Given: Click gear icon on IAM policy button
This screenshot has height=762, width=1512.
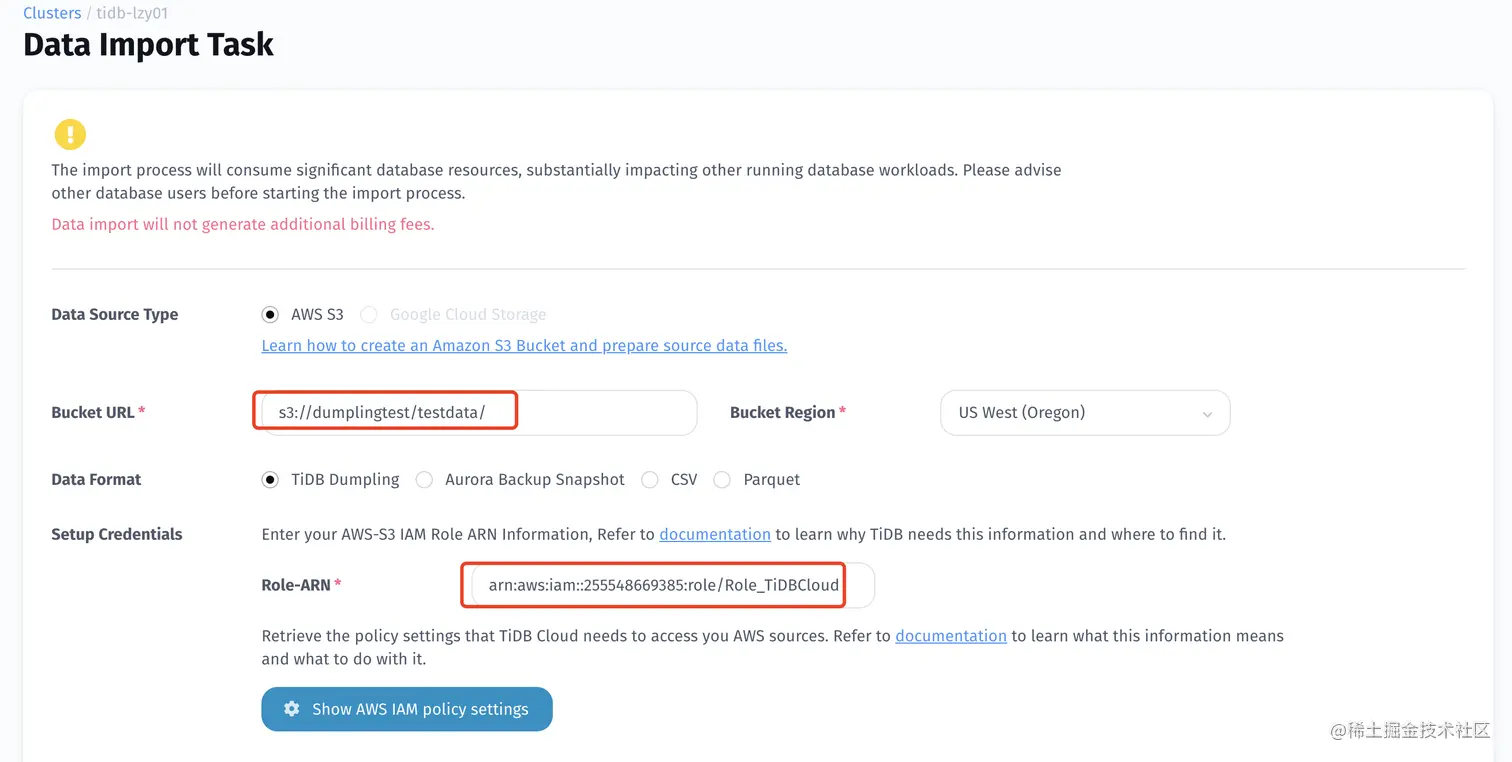Looking at the screenshot, I should click(x=291, y=709).
